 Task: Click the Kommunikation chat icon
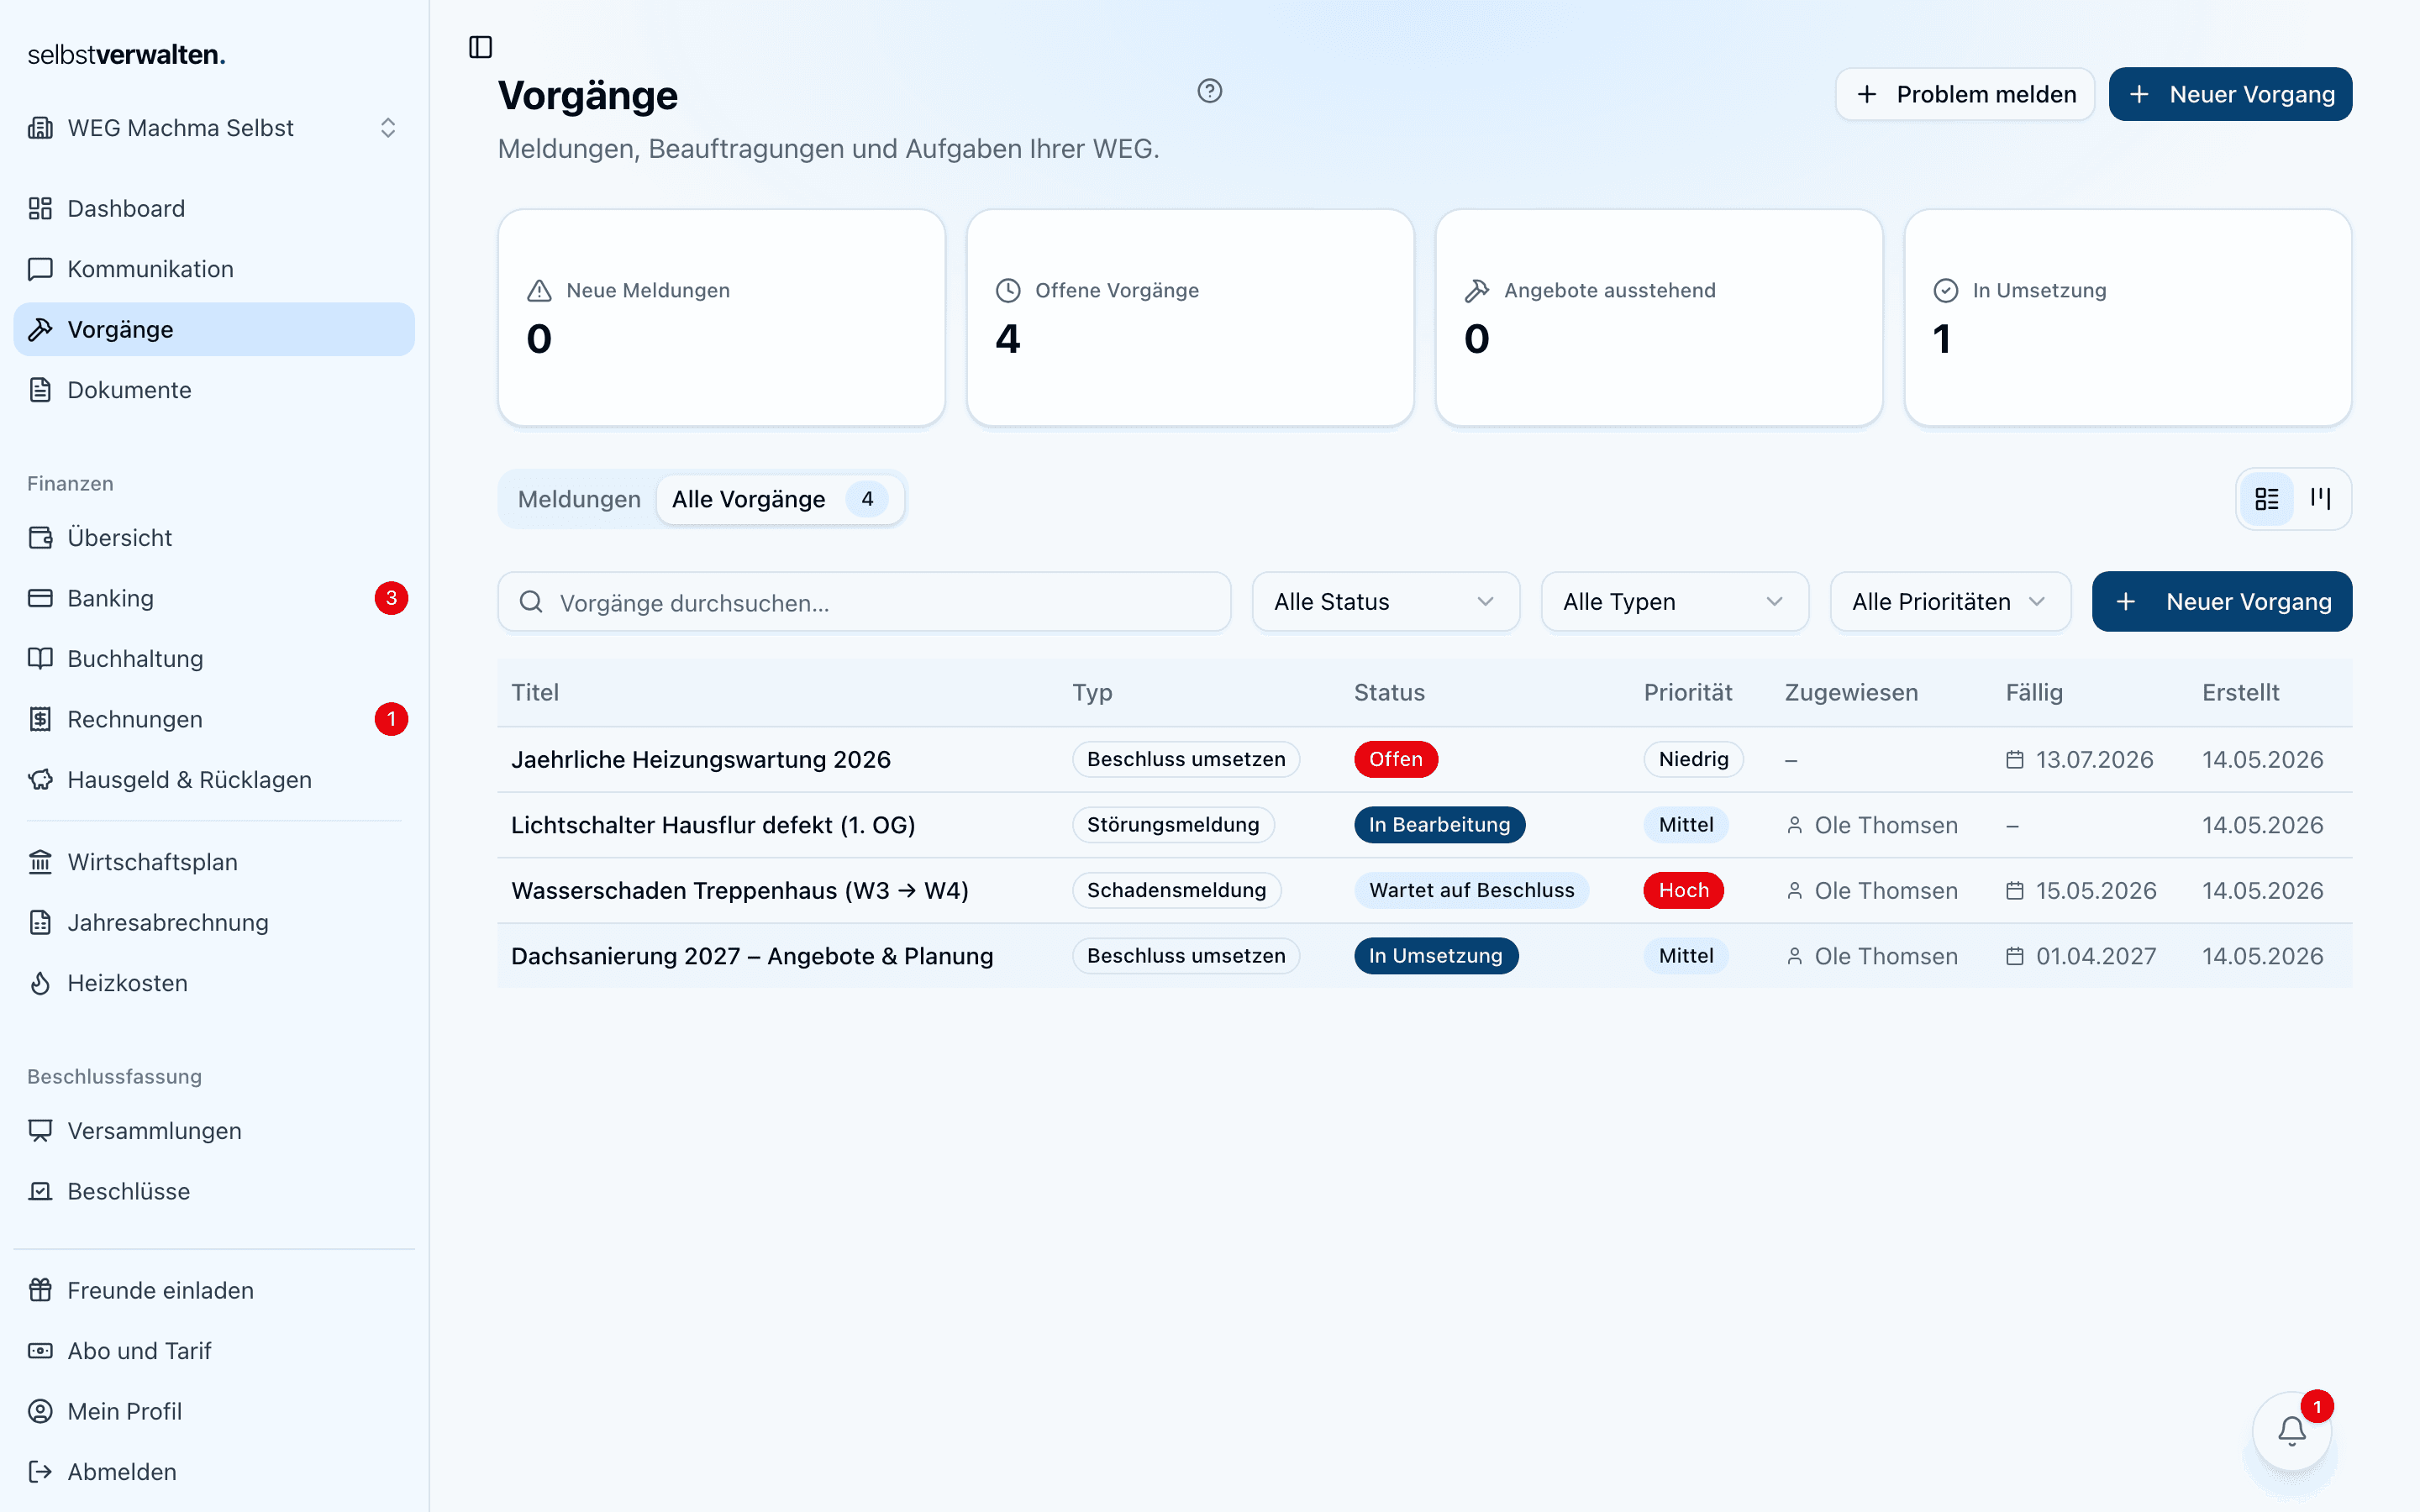pyautogui.click(x=40, y=269)
